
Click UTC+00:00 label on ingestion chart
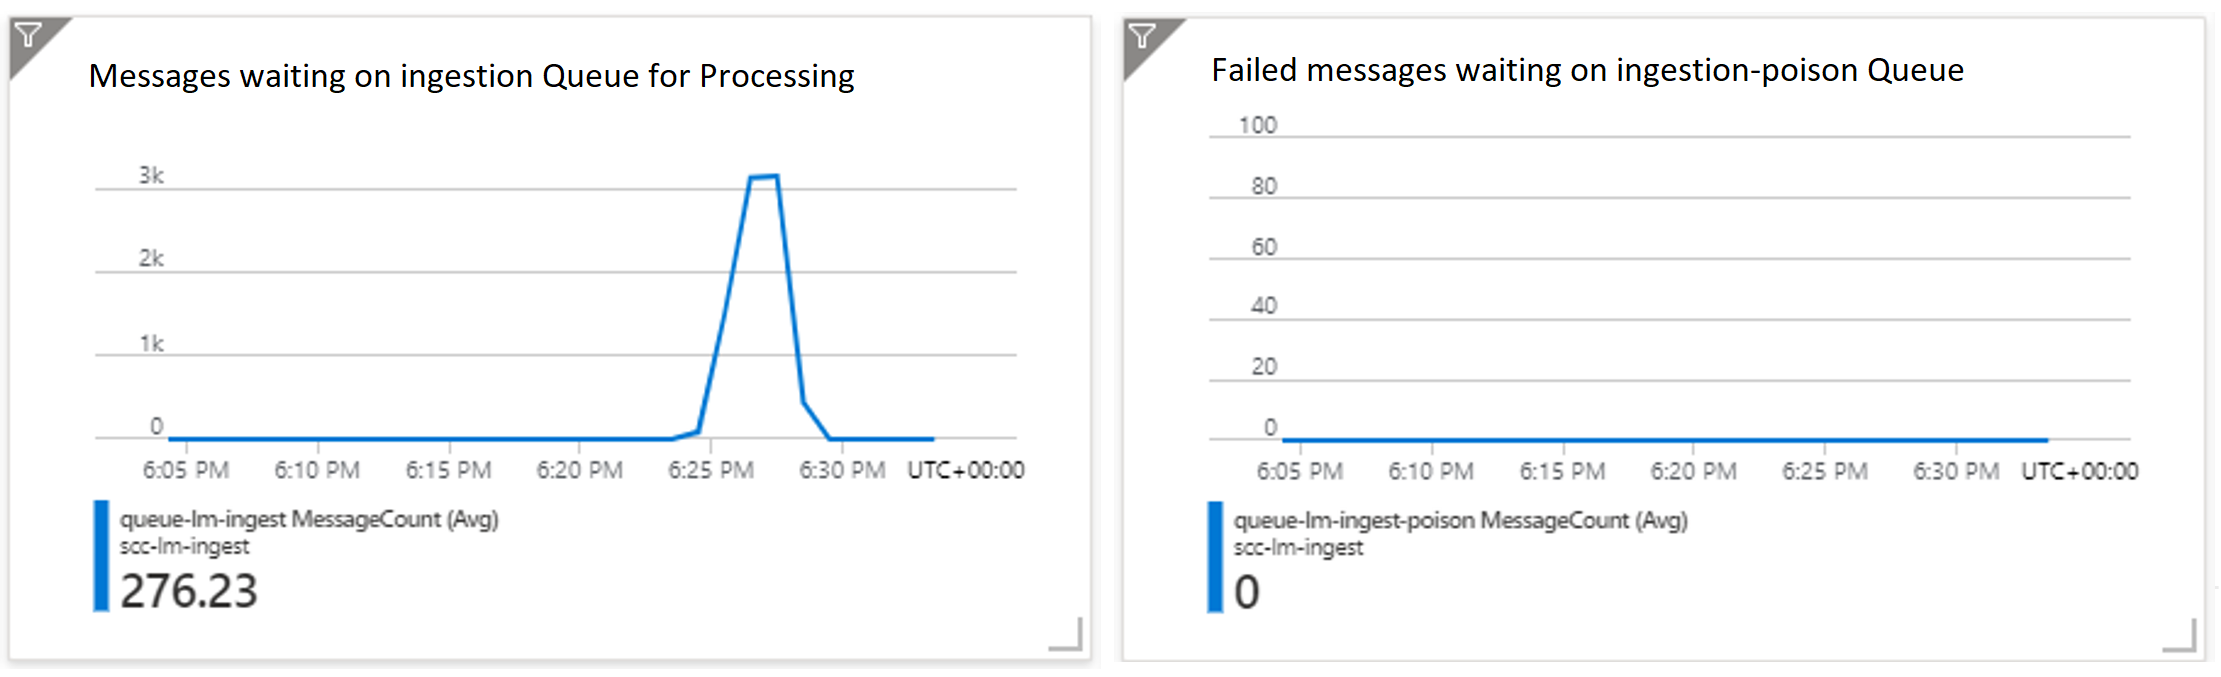click(965, 470)
